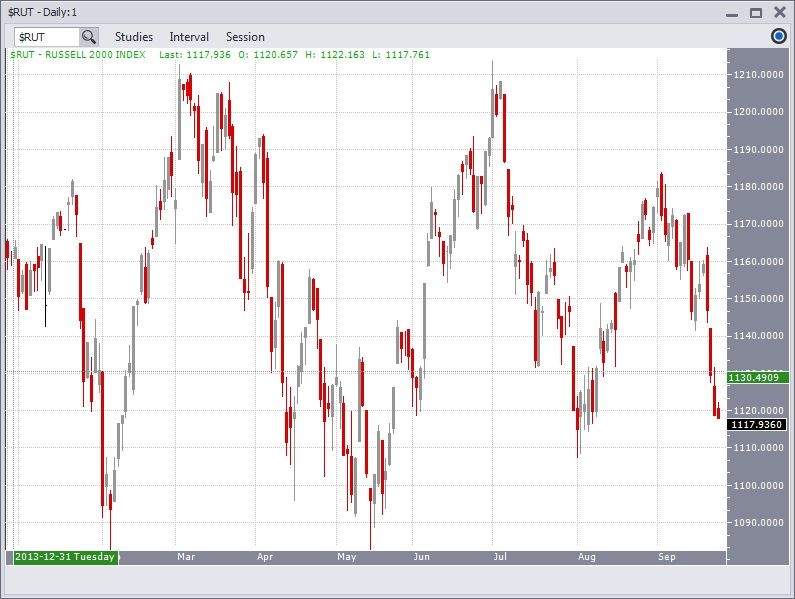Open the Studies menu
Image resolution: width=795 pixels, height=599 pixels.
coord(134,37)
